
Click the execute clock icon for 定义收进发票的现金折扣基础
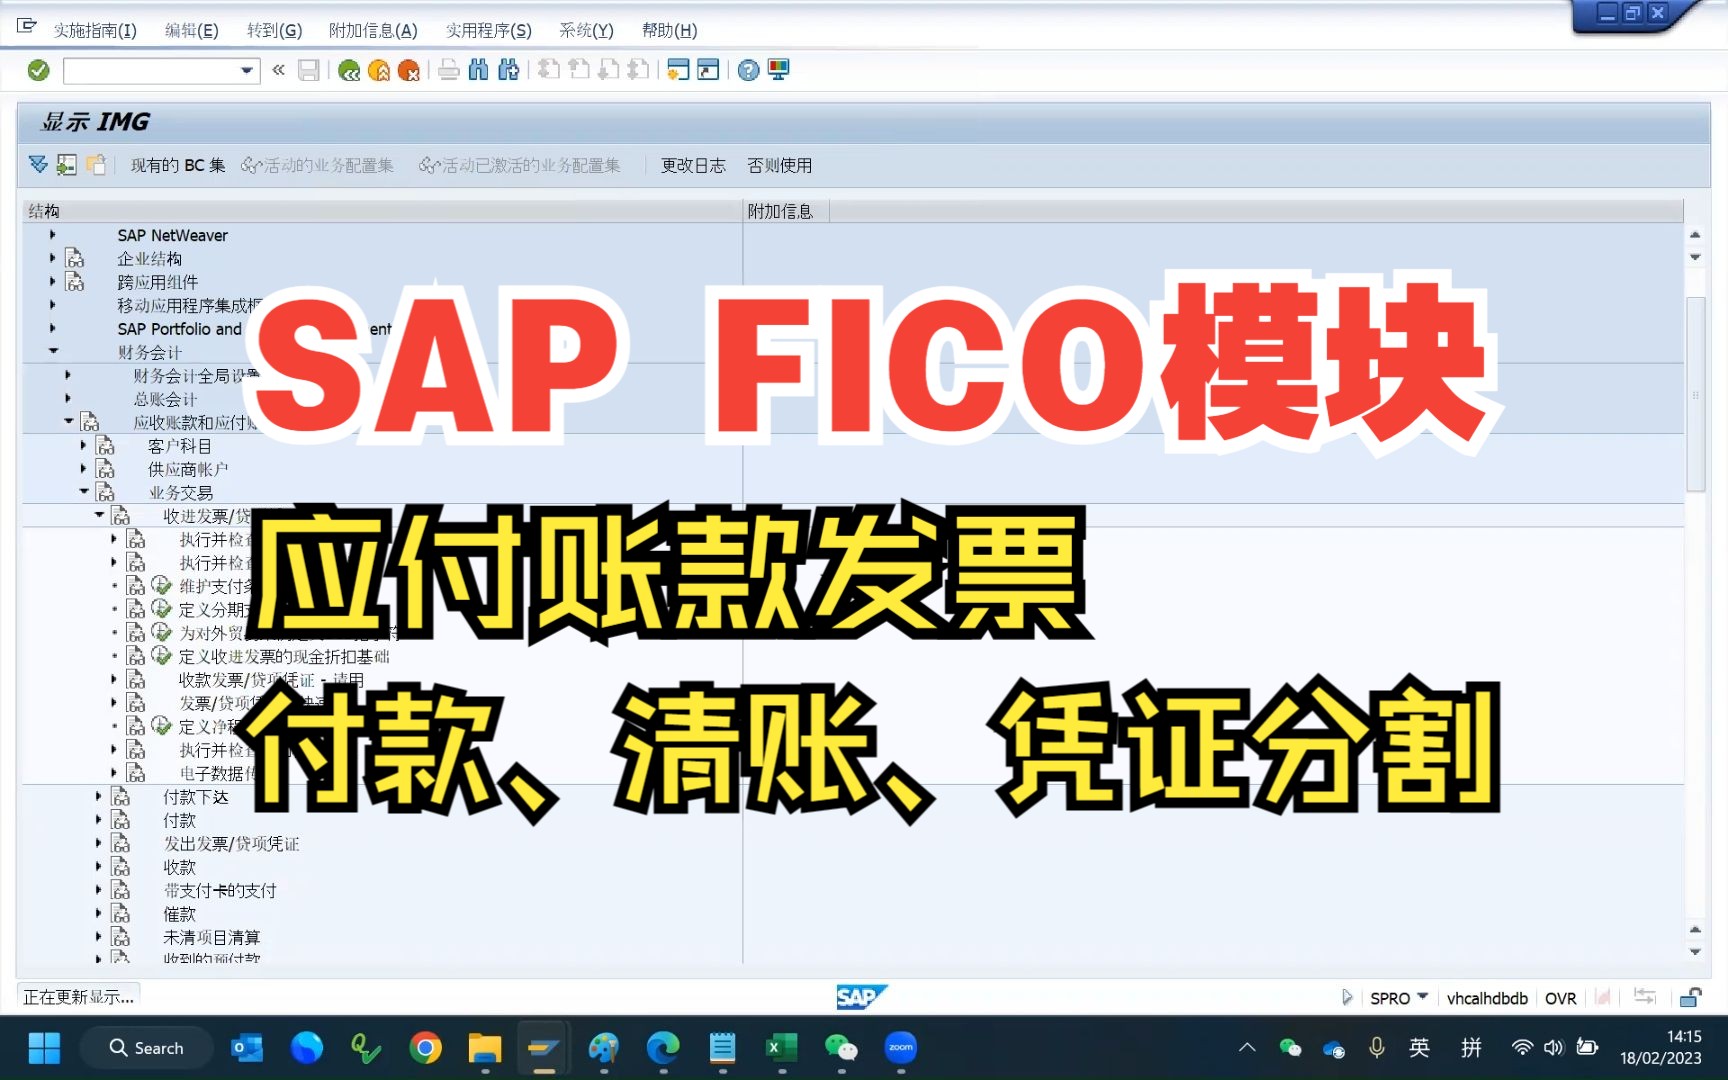tap(161, 656)
